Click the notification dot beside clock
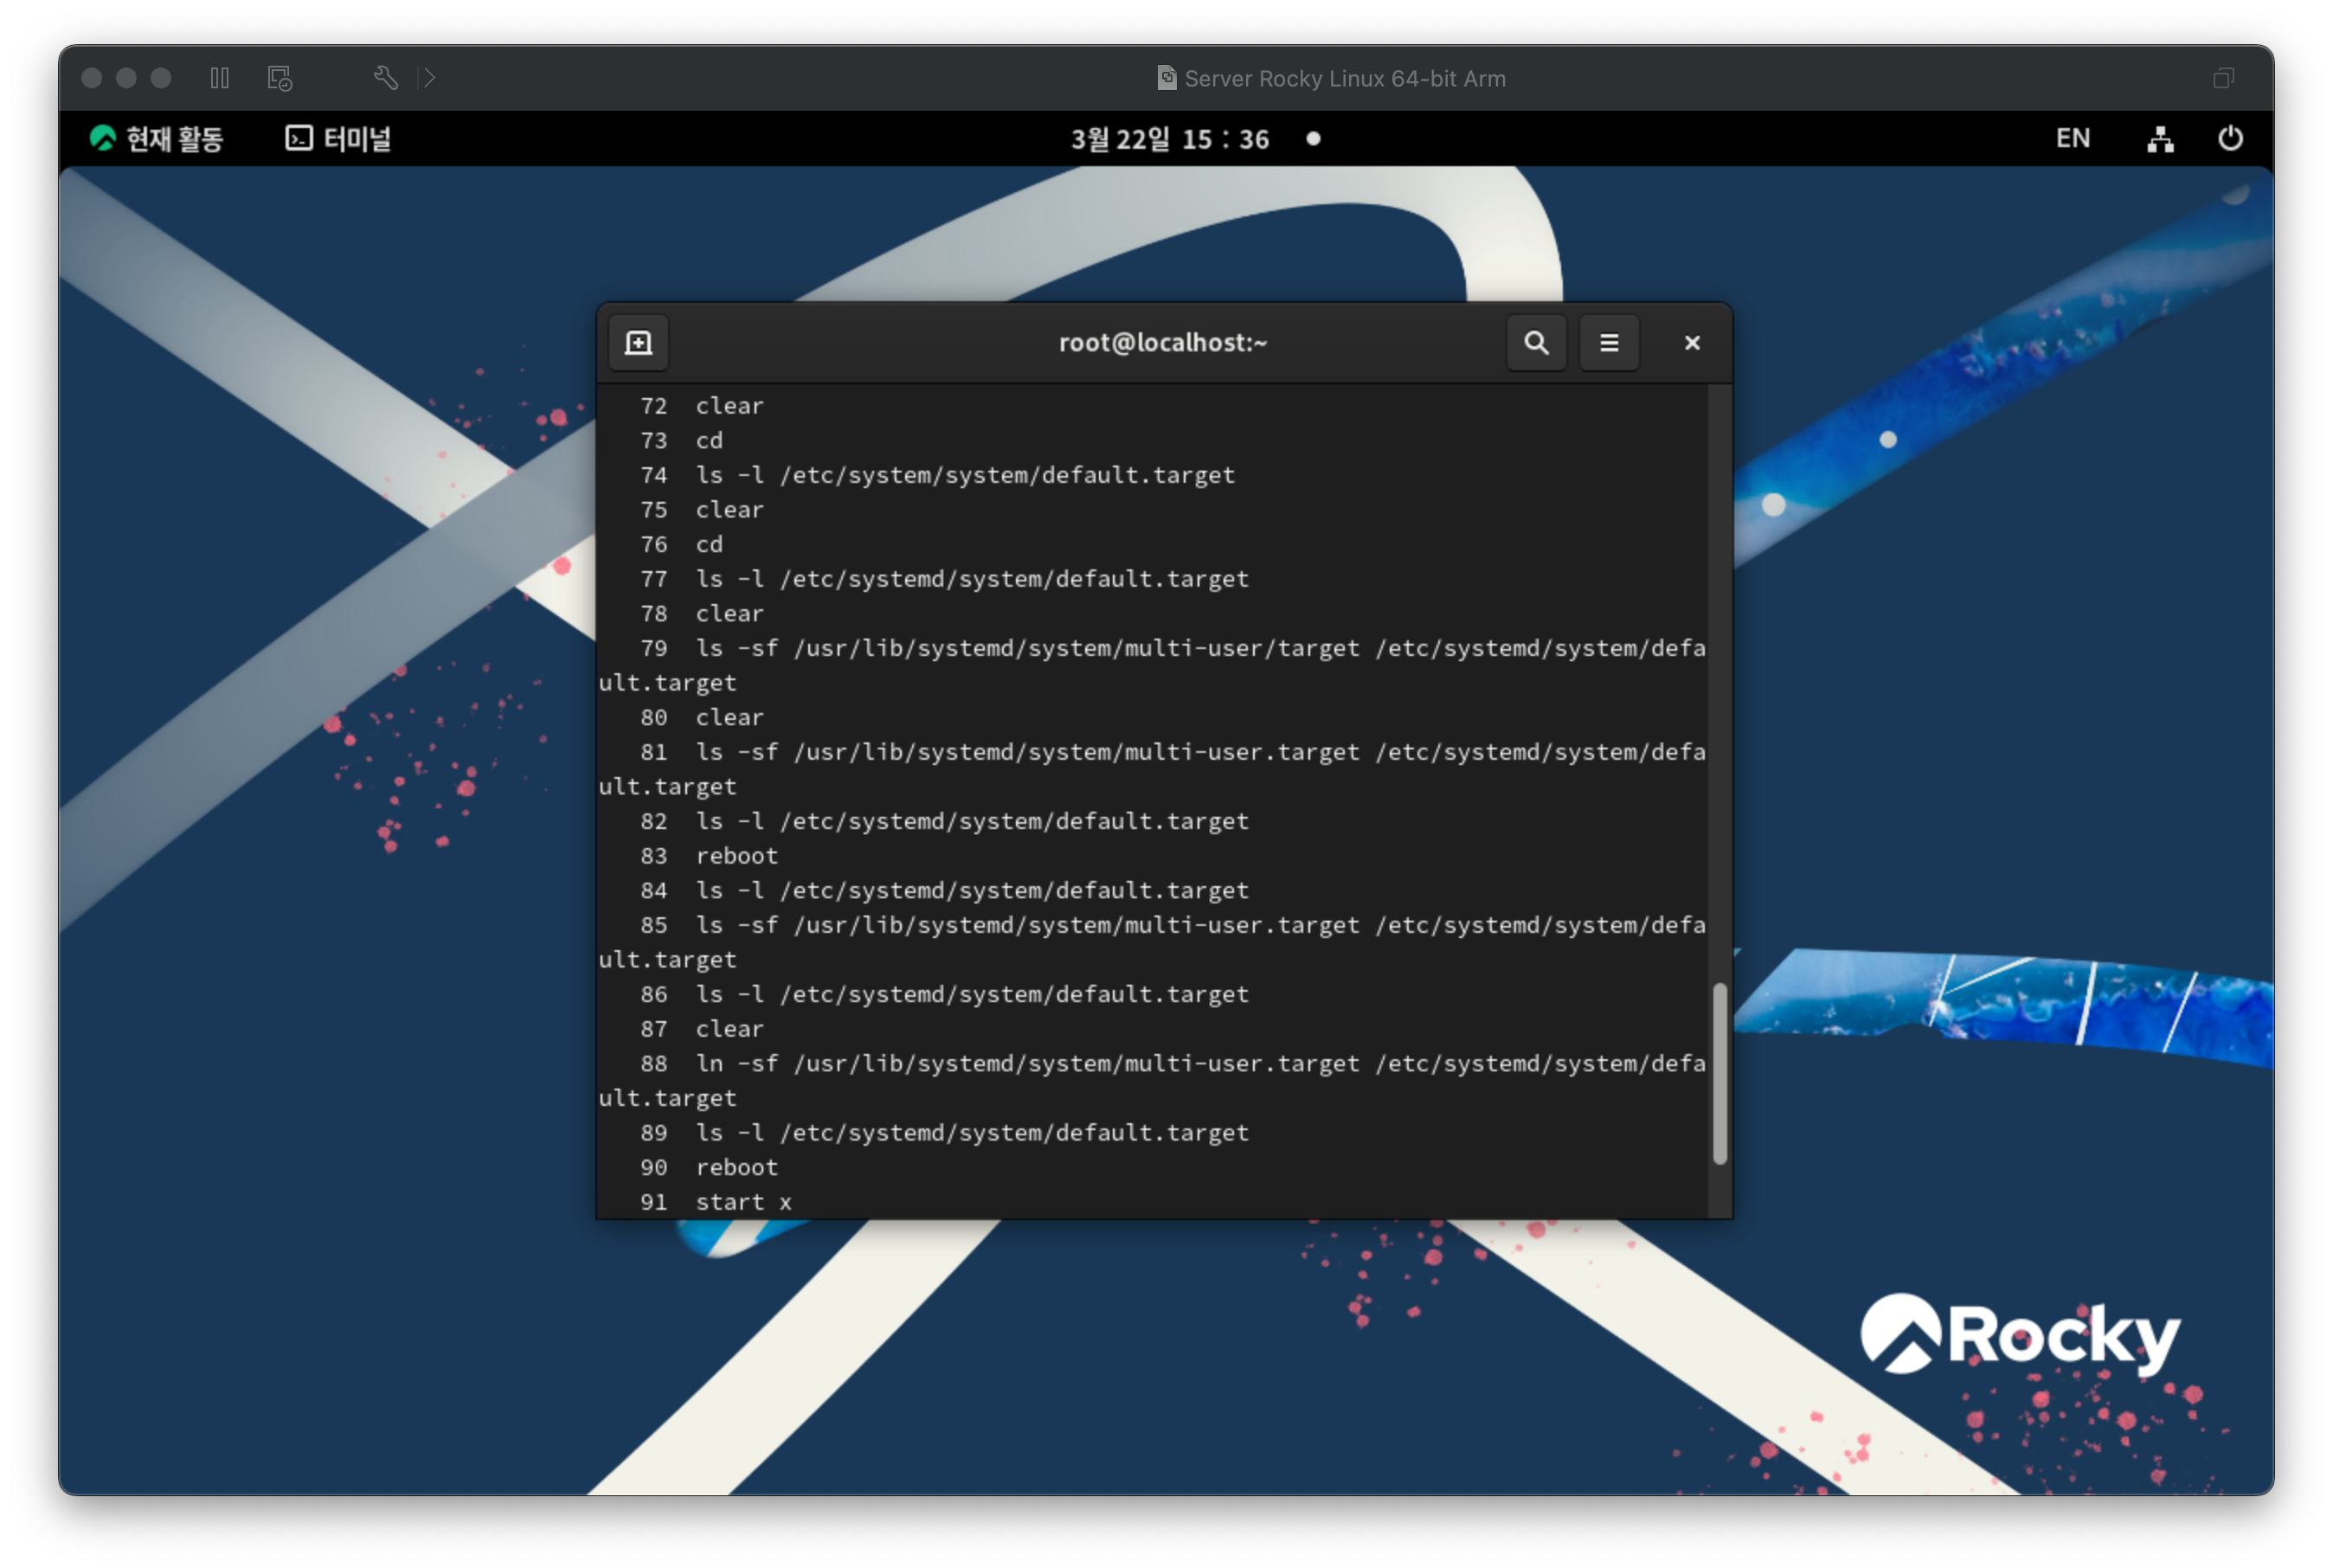 pos(1313,139)
